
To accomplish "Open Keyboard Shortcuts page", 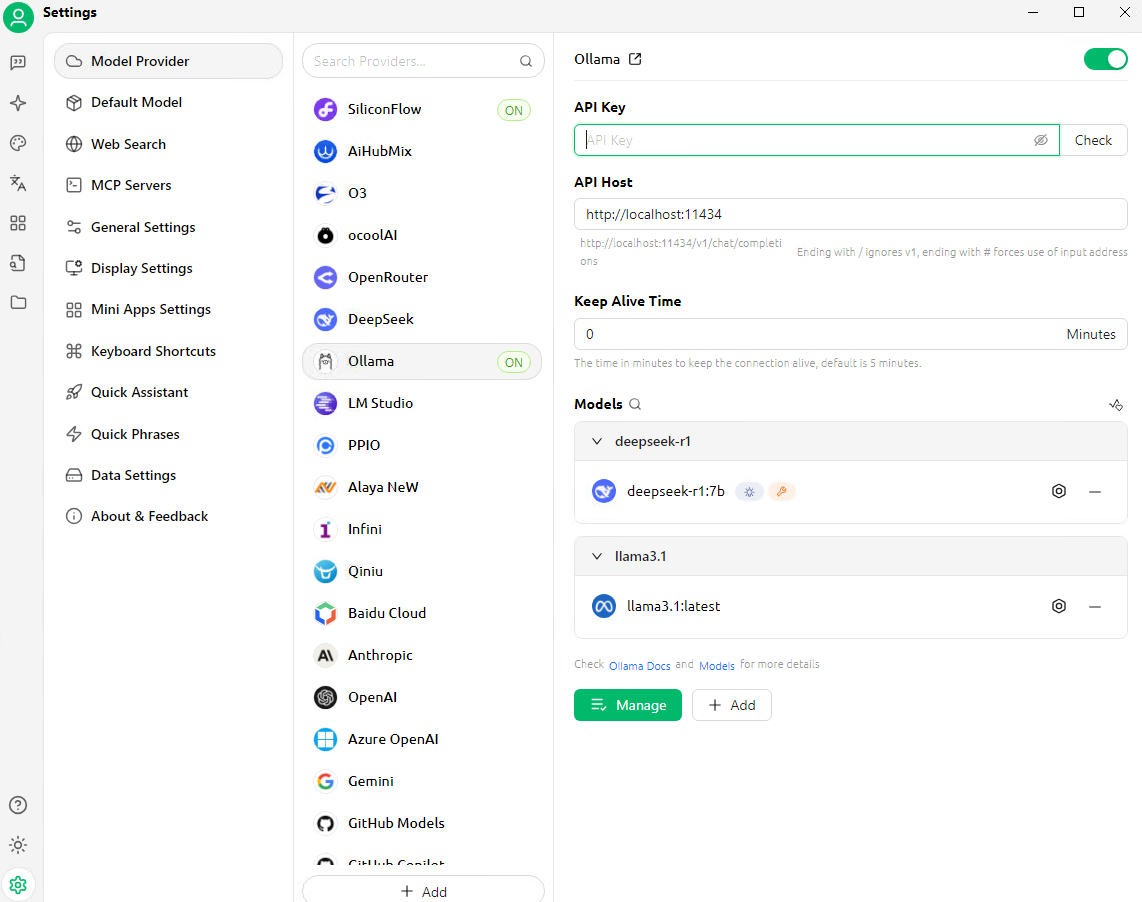I will click(x=168, y=351).
